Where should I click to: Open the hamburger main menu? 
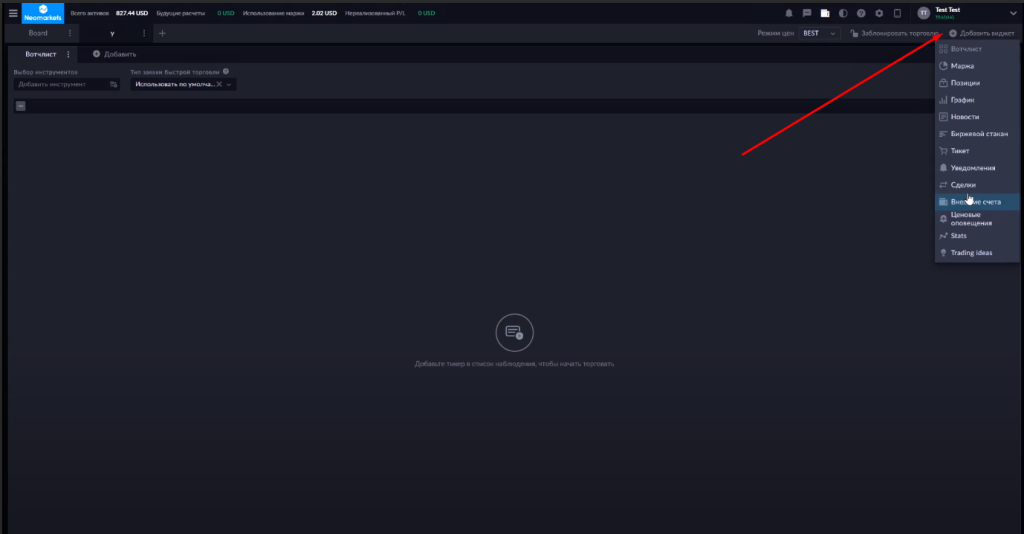[x=13, y=13]
